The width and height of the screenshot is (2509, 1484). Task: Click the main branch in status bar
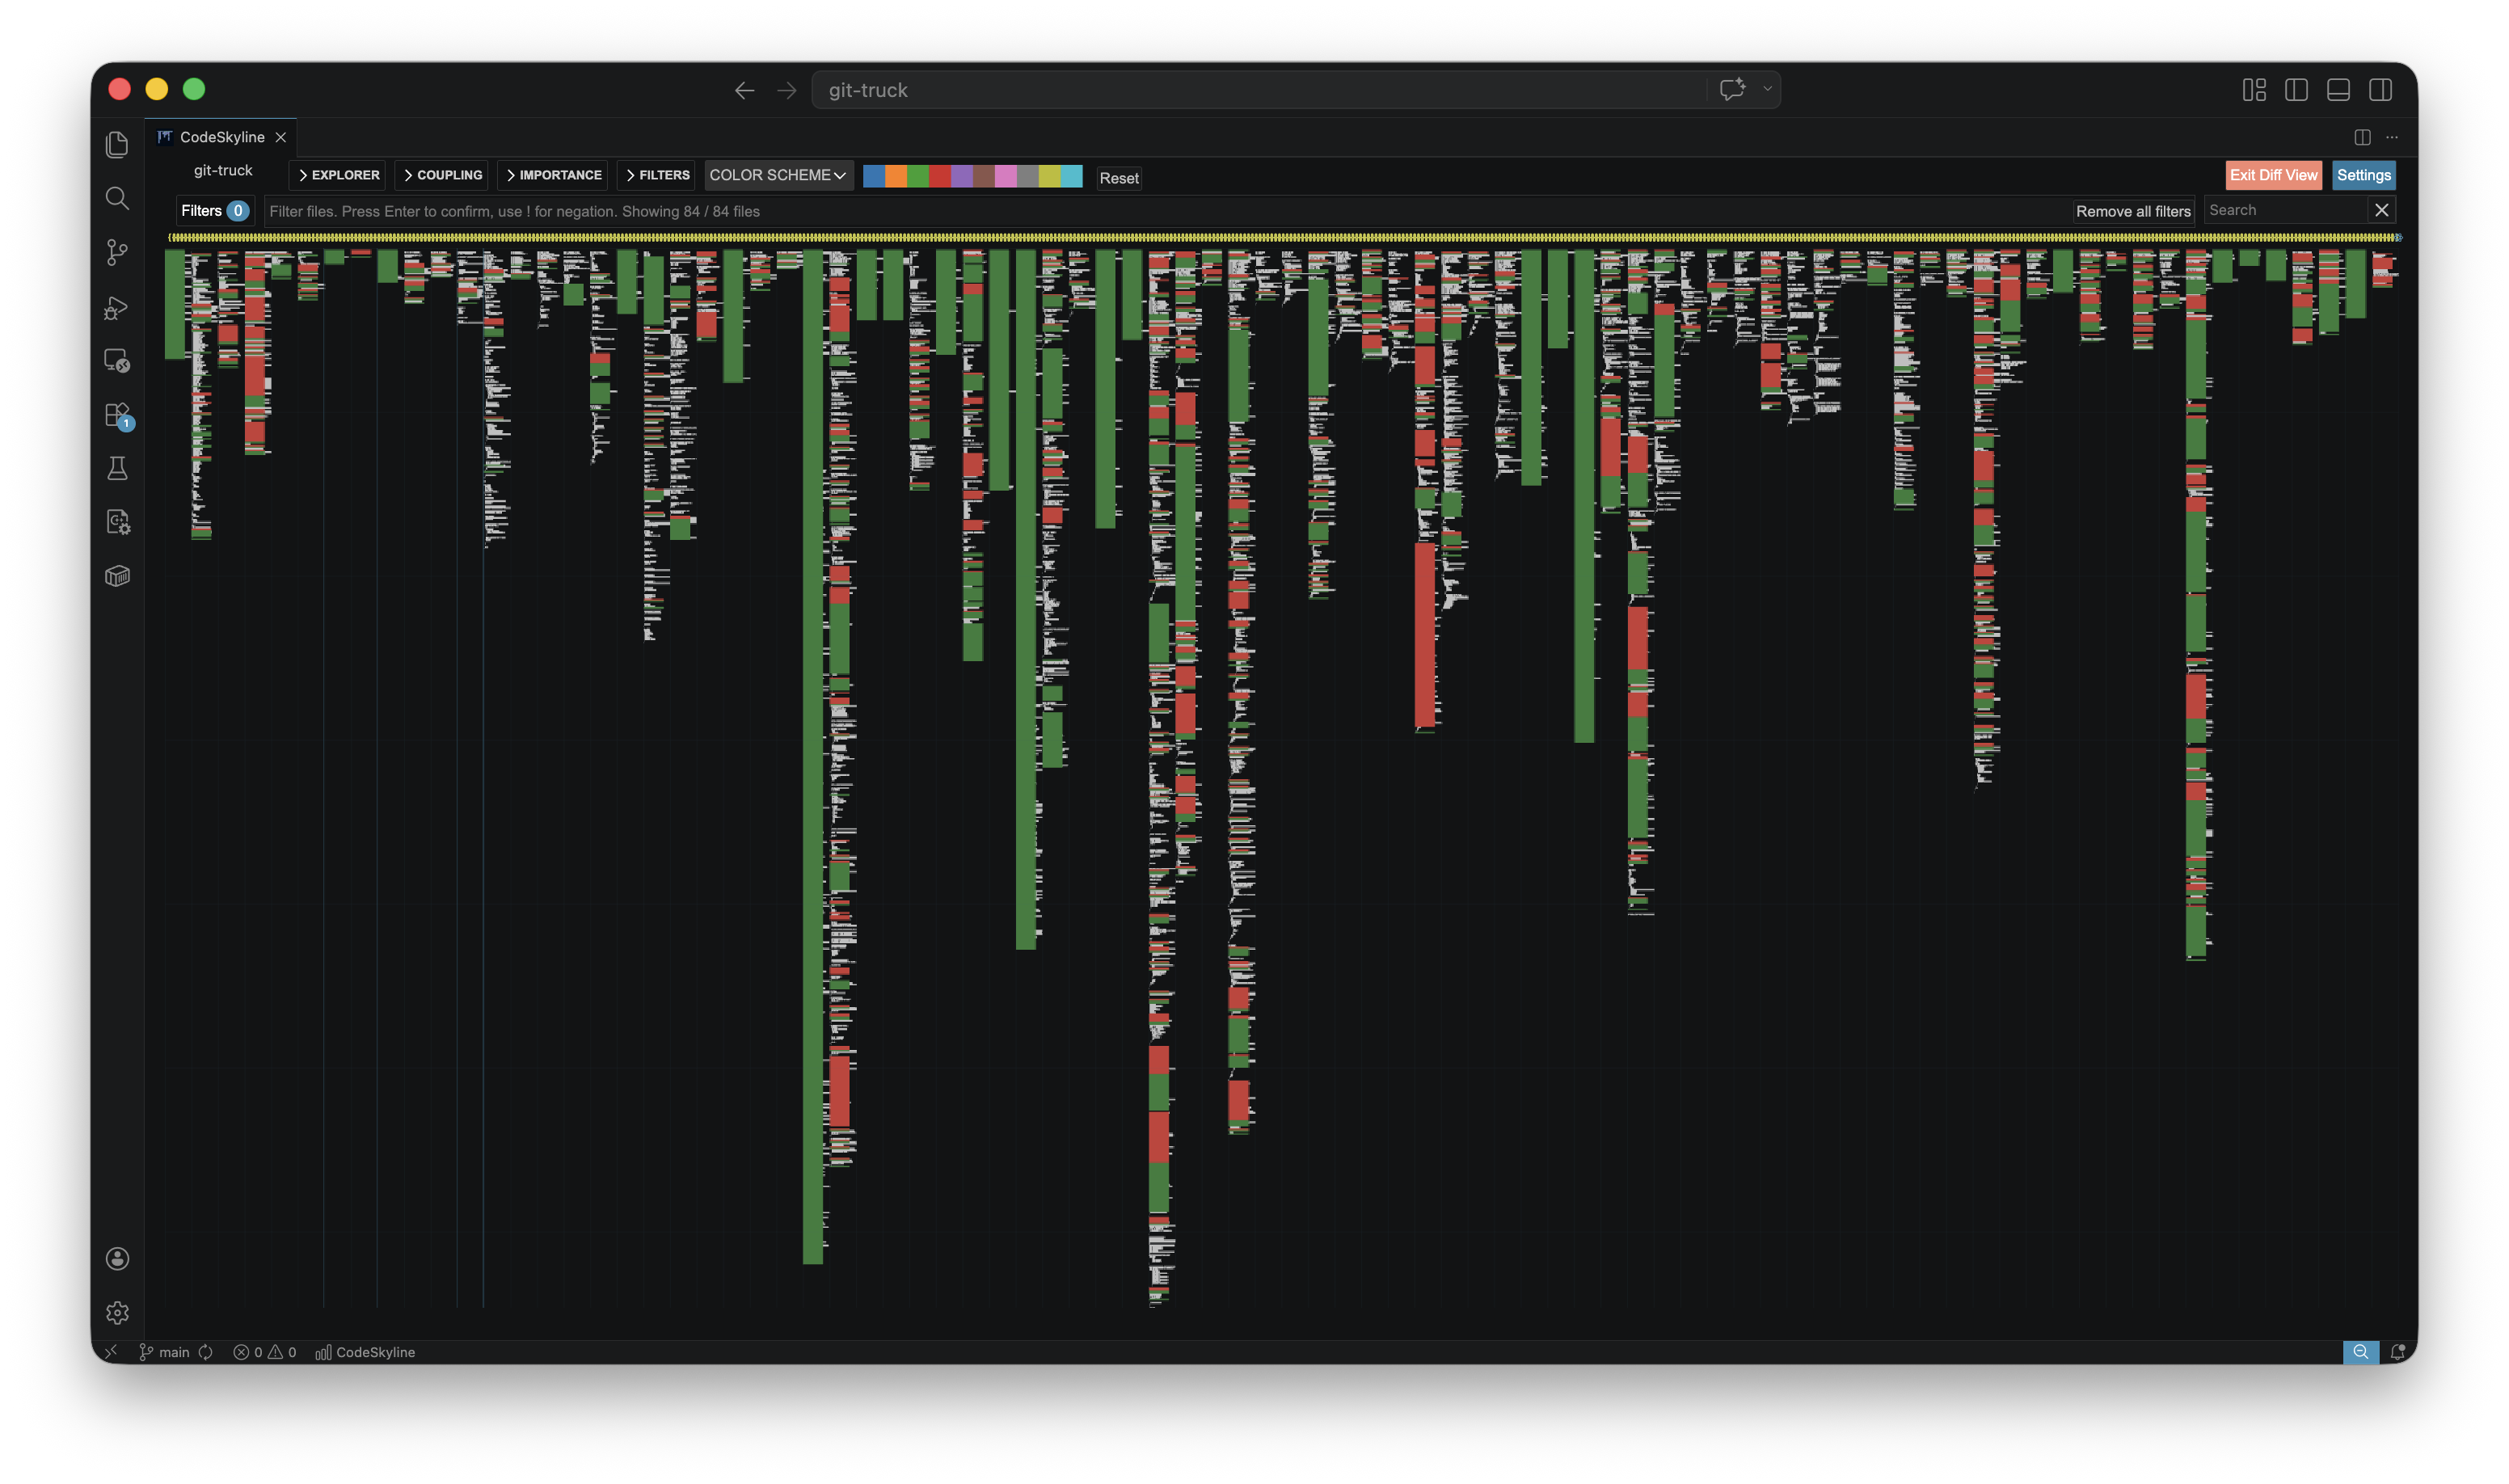pos(164,1352)
